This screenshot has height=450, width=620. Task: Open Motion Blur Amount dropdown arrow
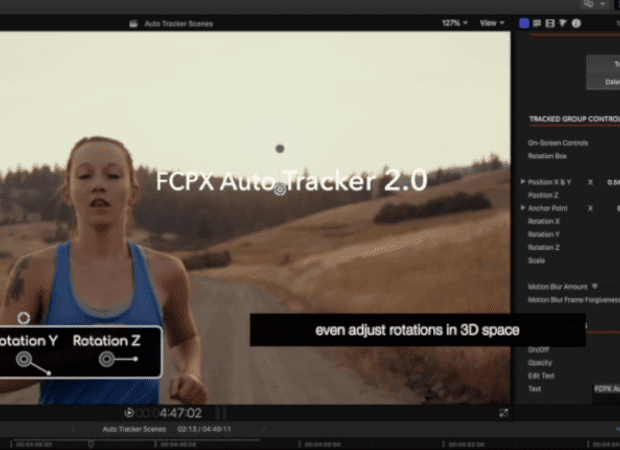click(x=595, y=286)
